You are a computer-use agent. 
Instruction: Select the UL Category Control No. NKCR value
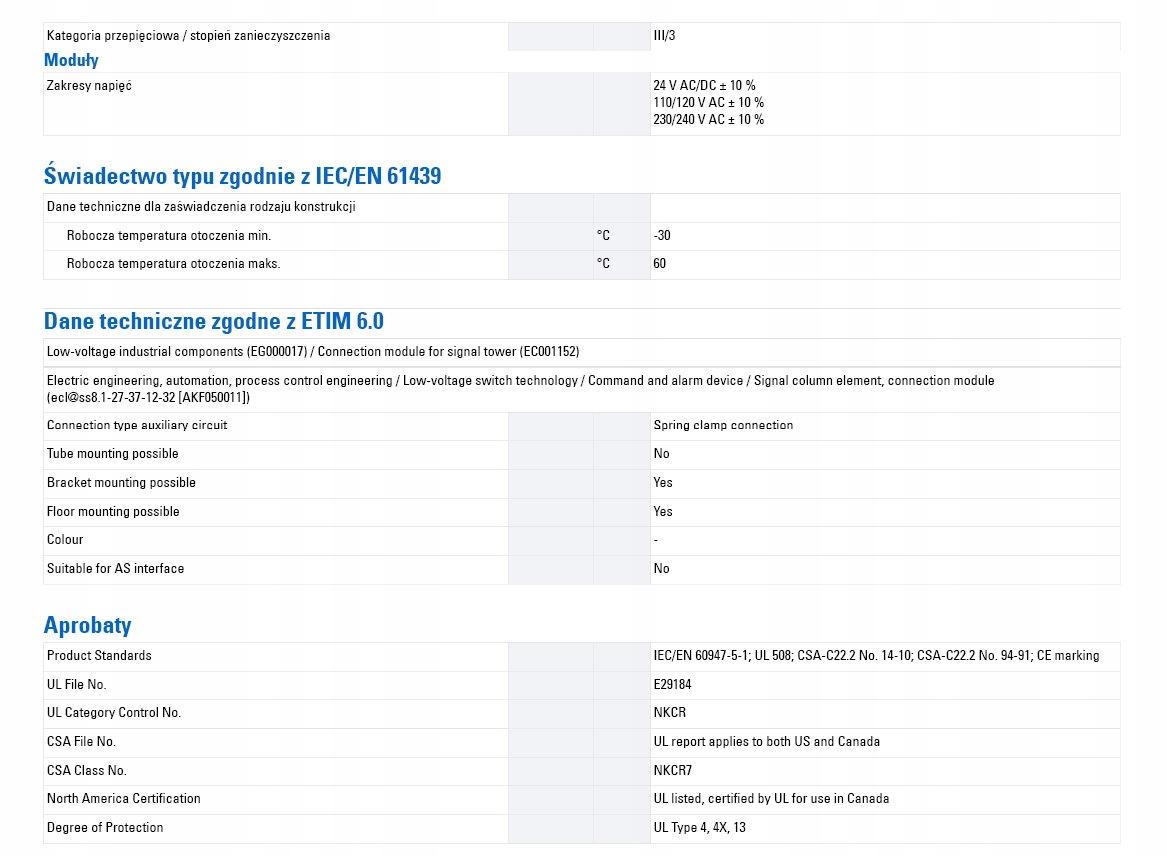[x=670, y=712]
